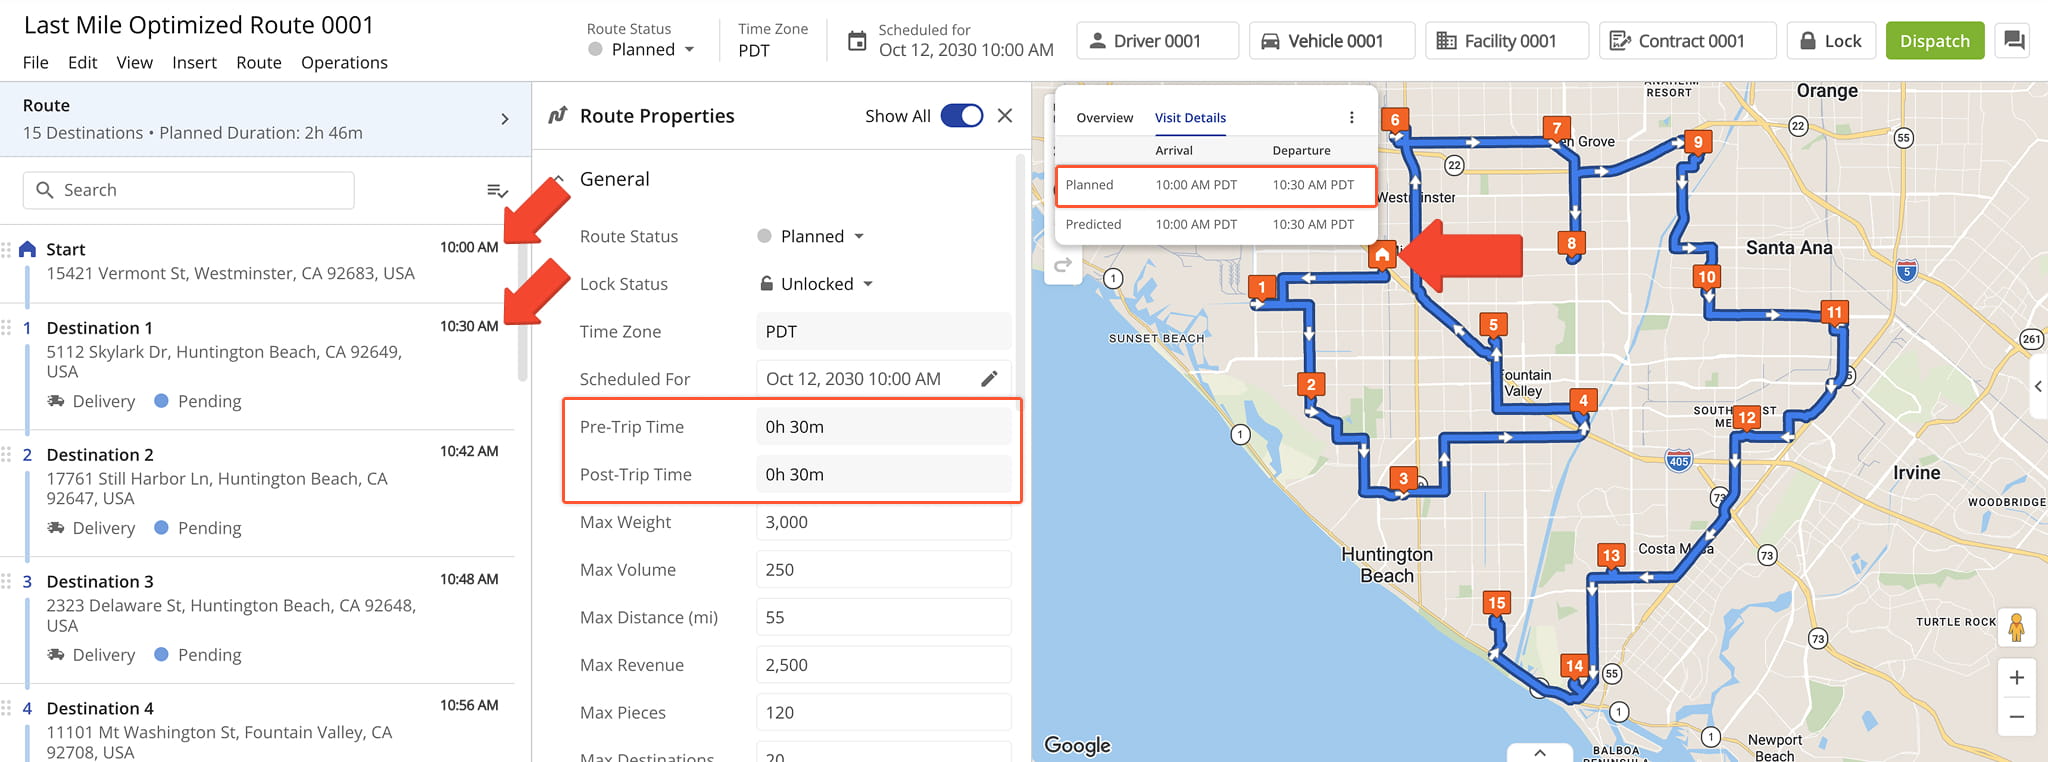Viewport: 2048px width, 762px height.
Task: Open Contract 0001 assignment
Action: tap(1688, 41)
